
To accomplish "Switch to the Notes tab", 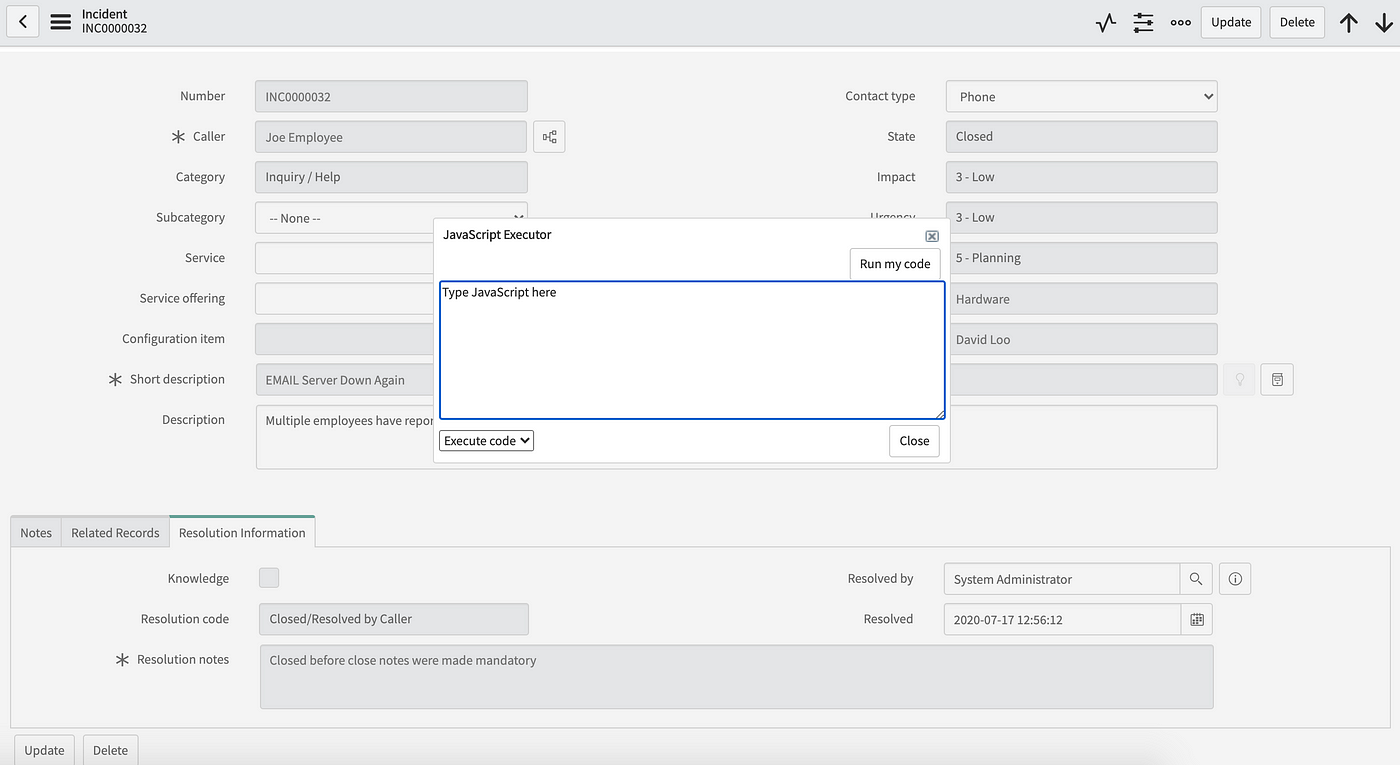I will click(x=36, y=533).
